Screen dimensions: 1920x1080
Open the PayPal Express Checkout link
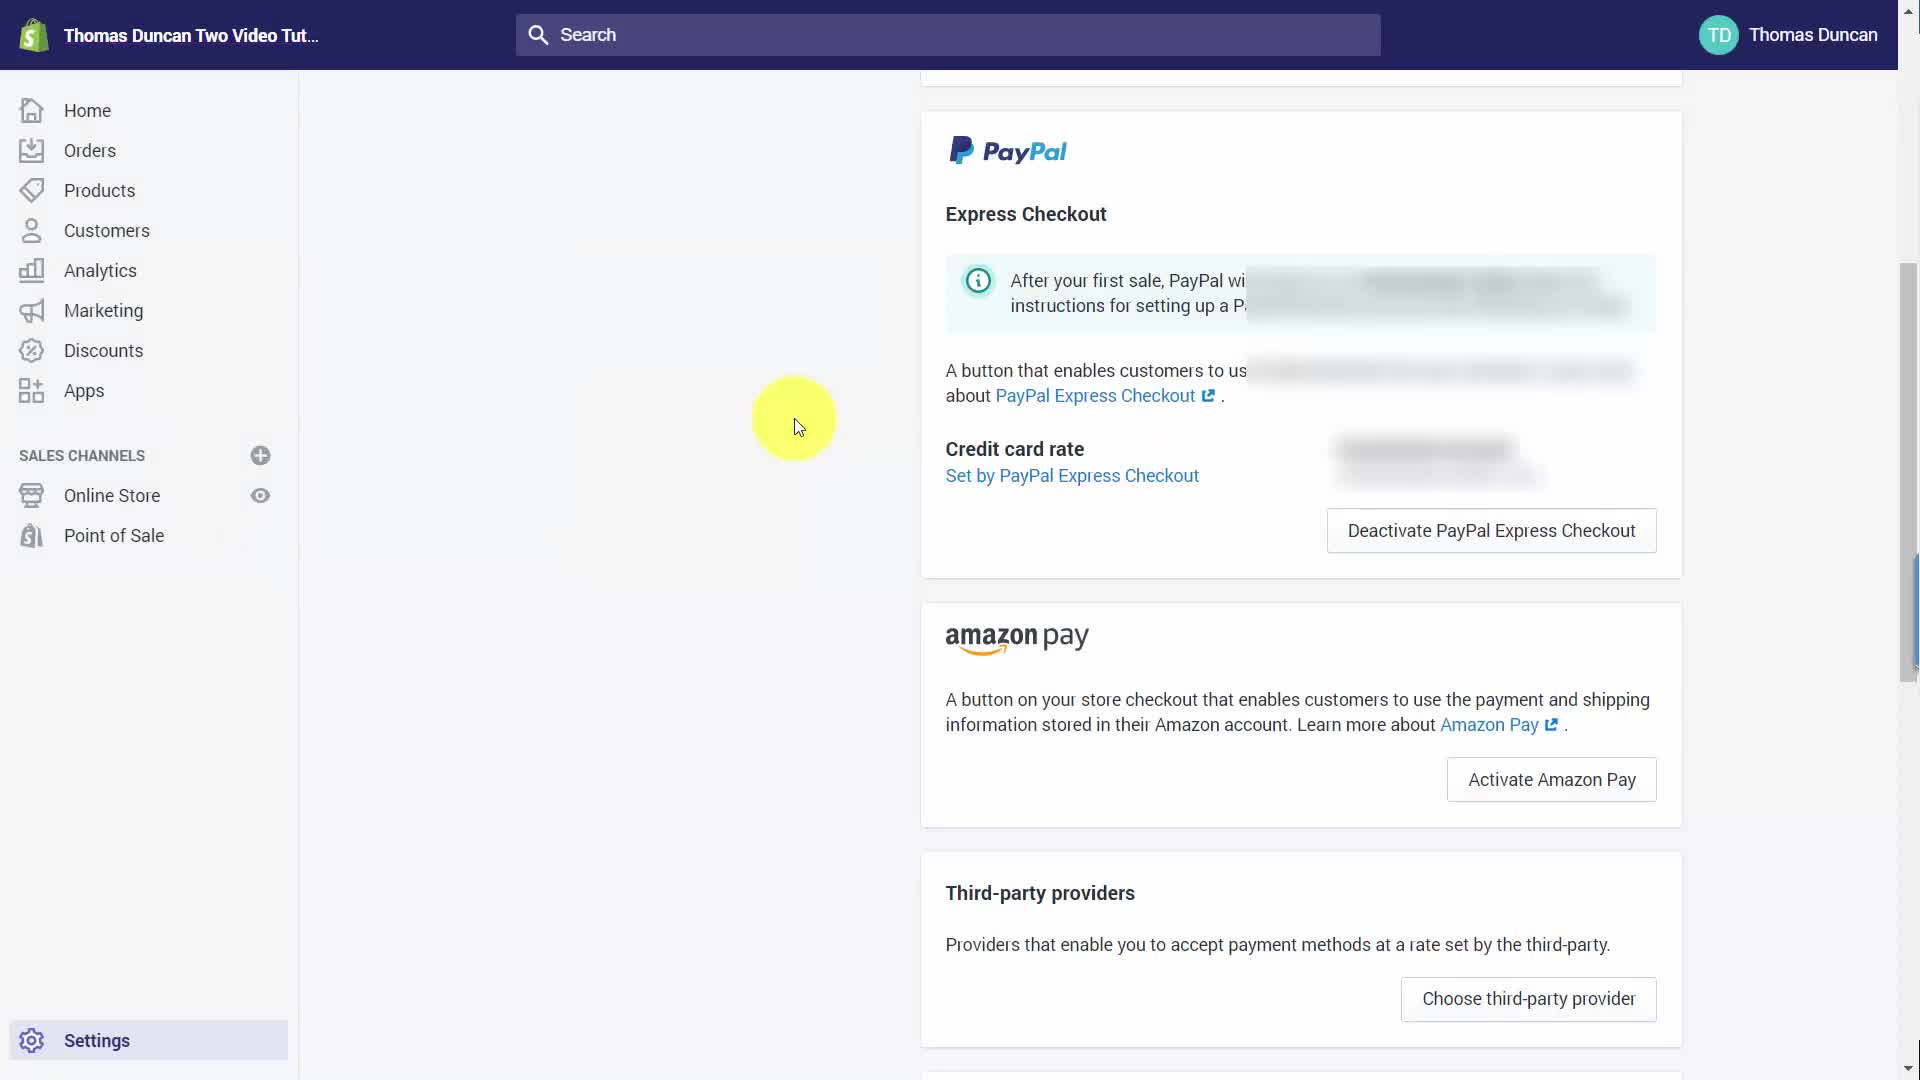tap(1095, 396)
